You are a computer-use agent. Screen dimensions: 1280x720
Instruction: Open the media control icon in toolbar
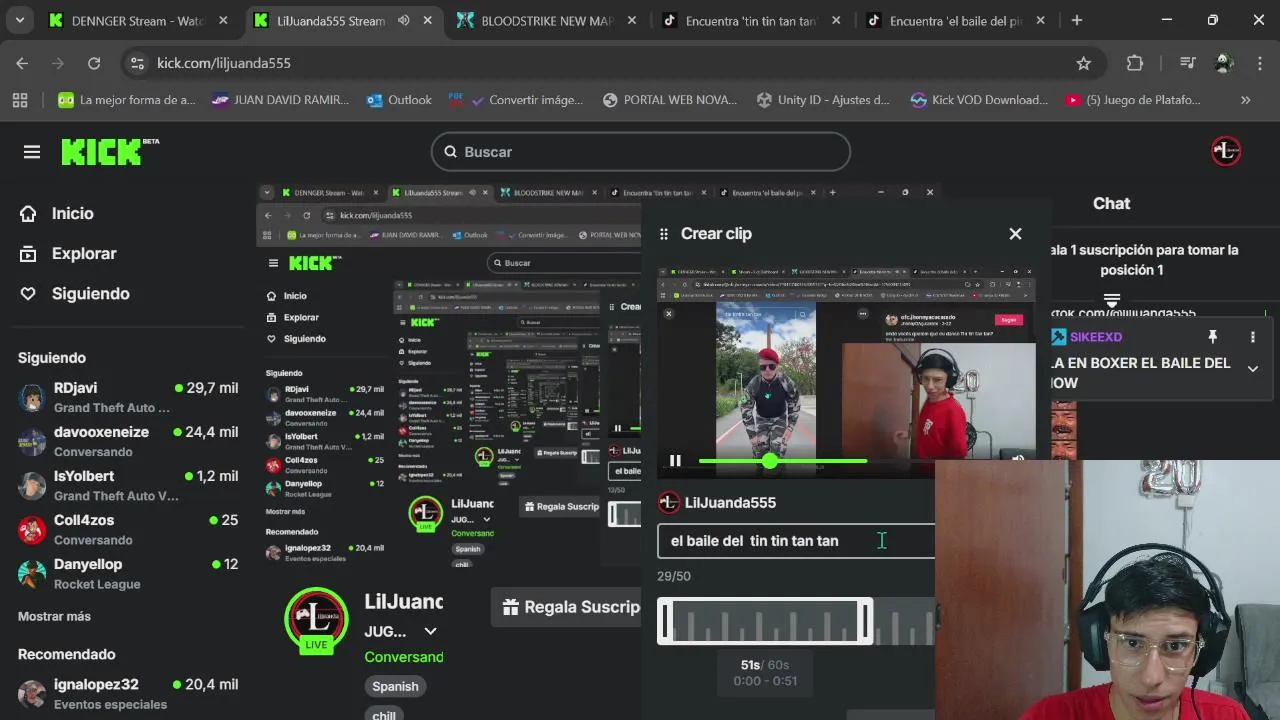click(x=1187, y=63)
